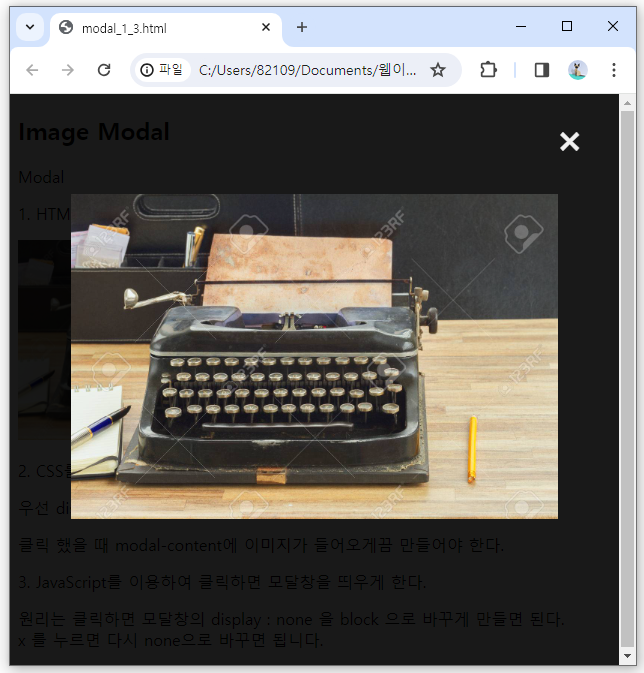Open the tab search dropdown arrow
This screenshot has width=644, height=673.
click(x=30, y=27)
